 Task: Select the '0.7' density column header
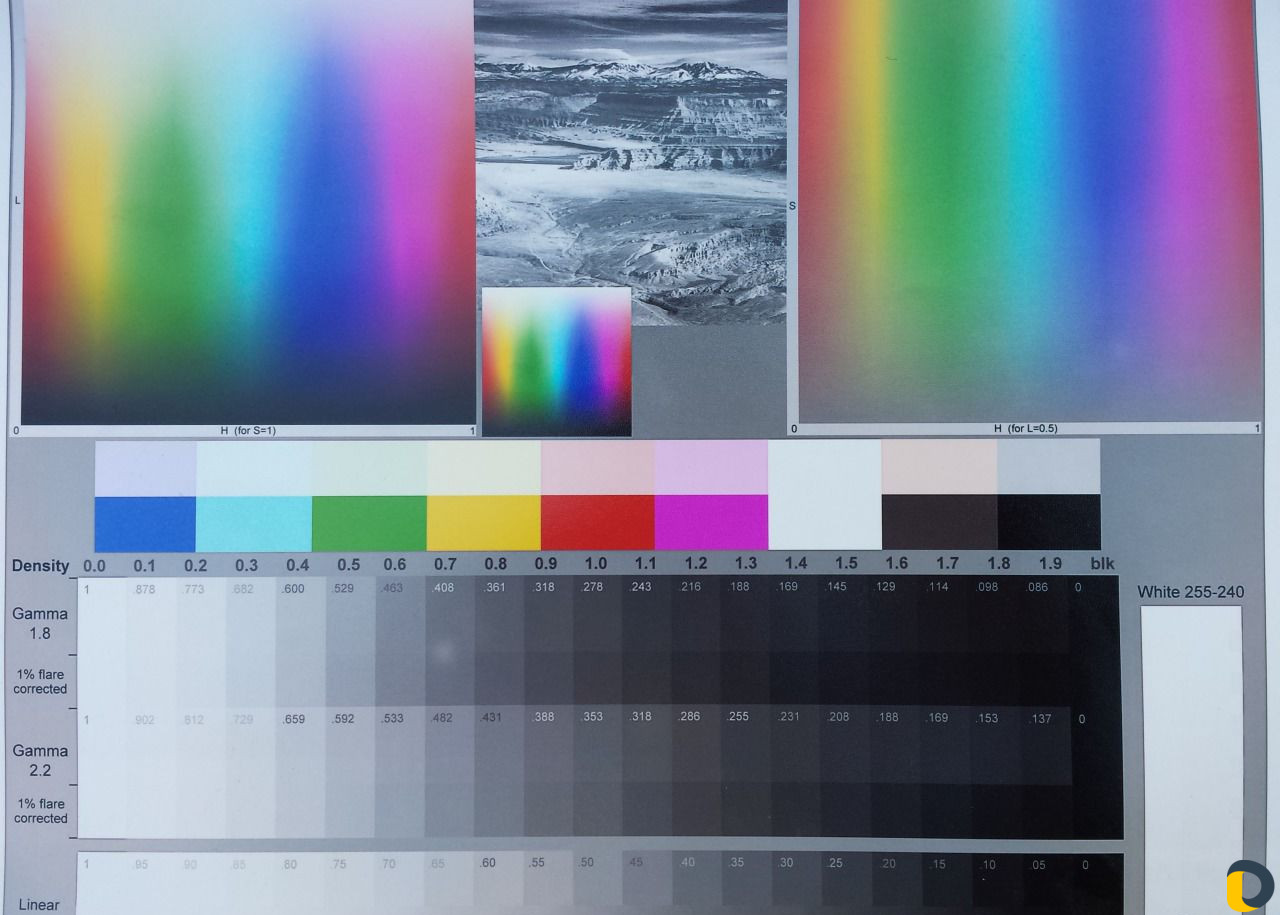pyautogui.click(x=445, y=564)
